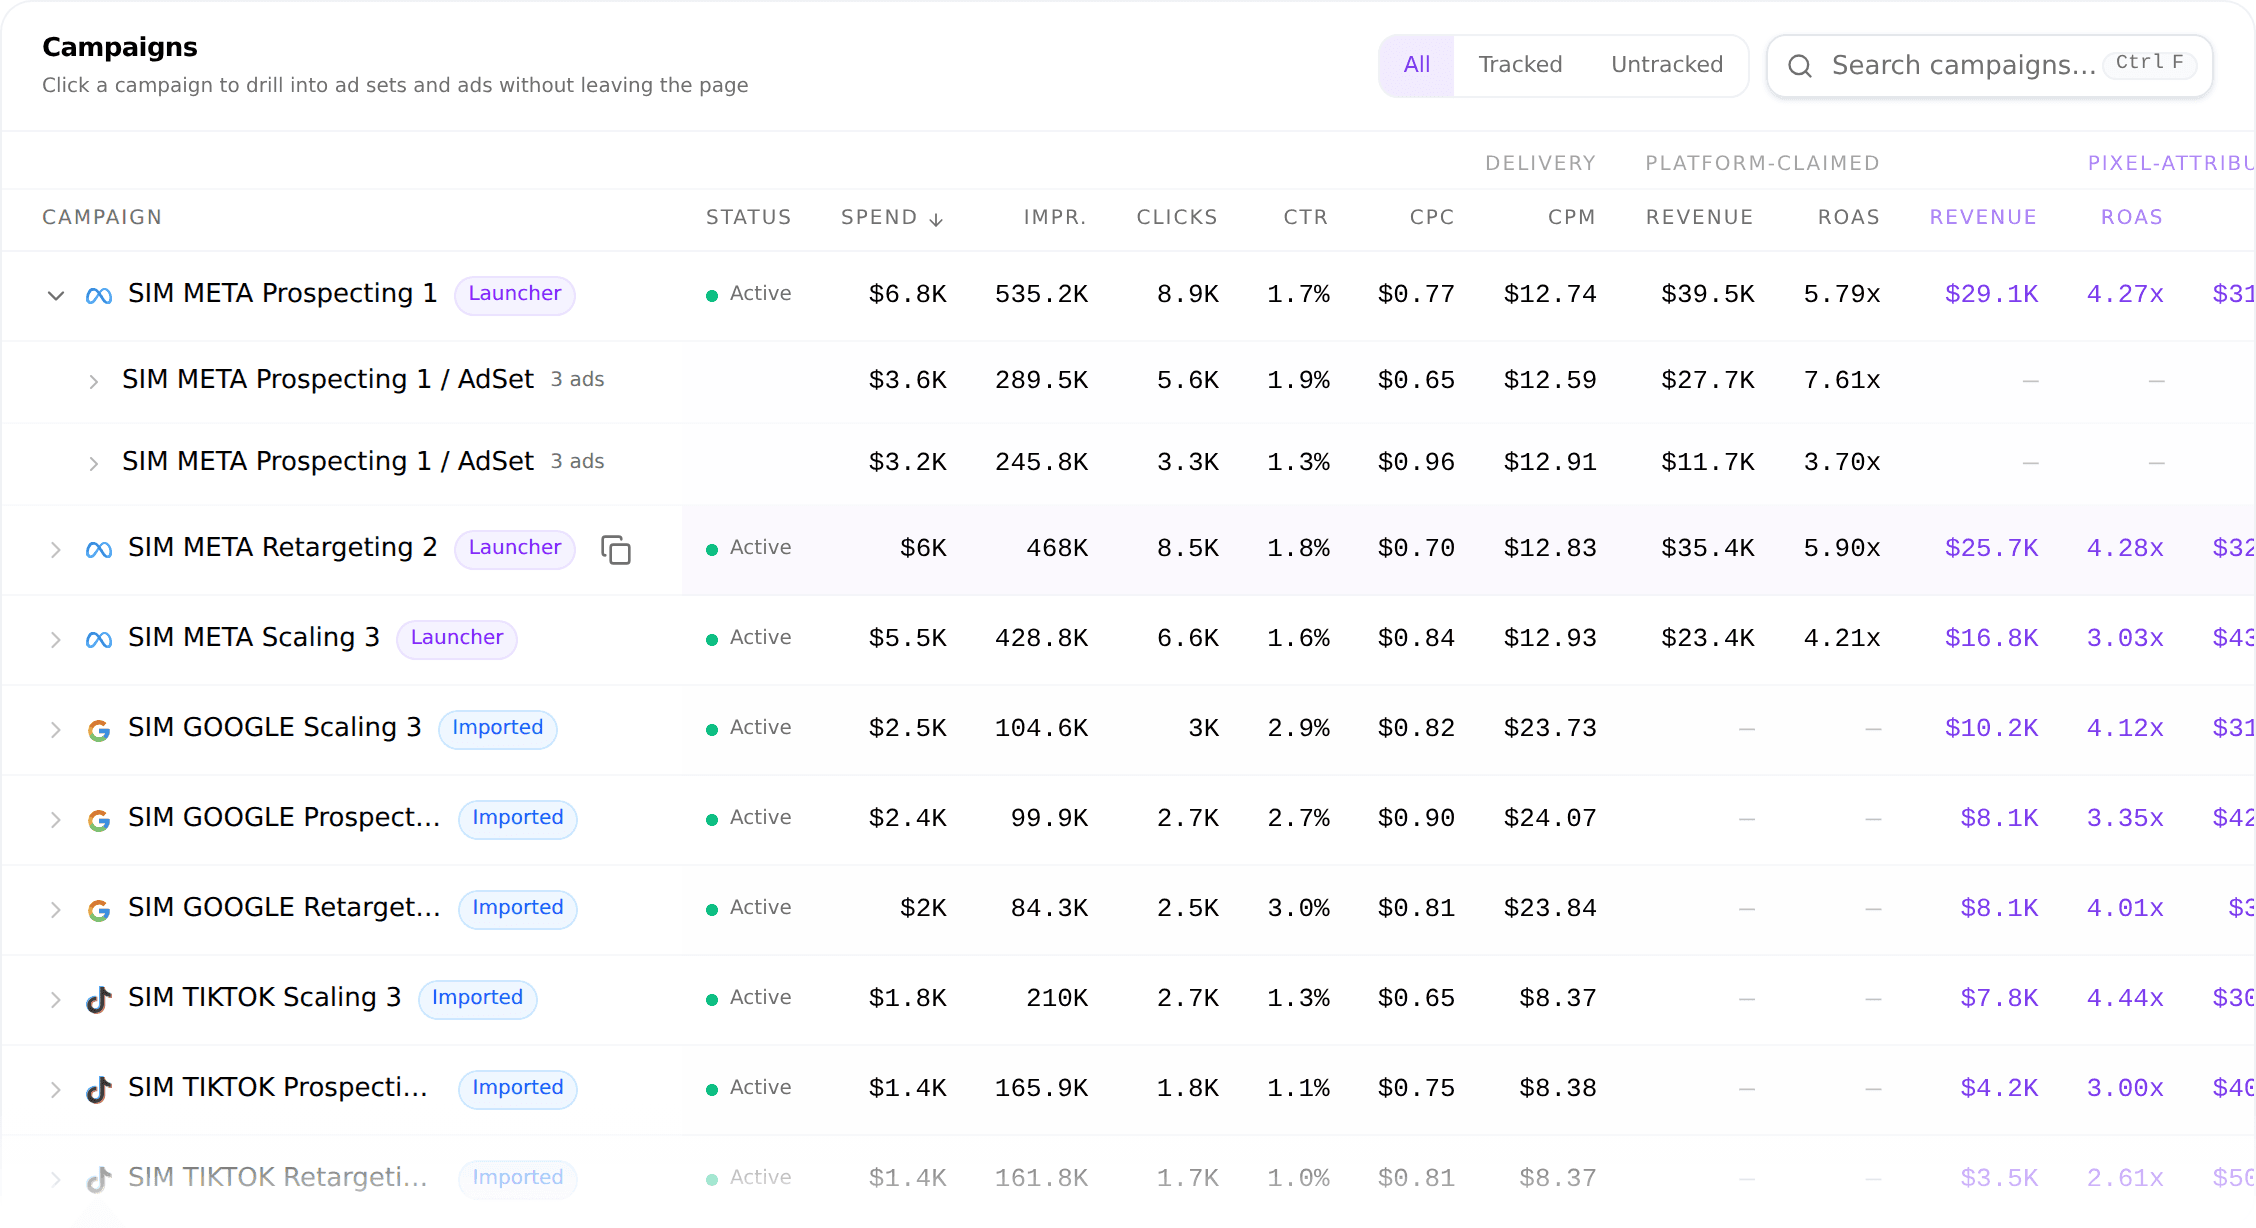2256x1228 pixels.
Task: Click the Meta logo beside SIM META Scaling 3
Action: [x=99, y=639]
